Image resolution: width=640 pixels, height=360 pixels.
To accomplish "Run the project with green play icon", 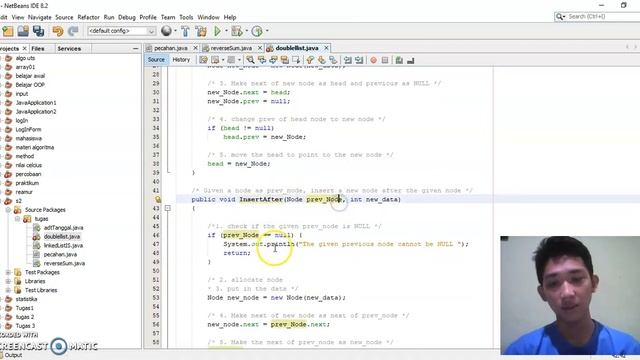I will (218, 31).
